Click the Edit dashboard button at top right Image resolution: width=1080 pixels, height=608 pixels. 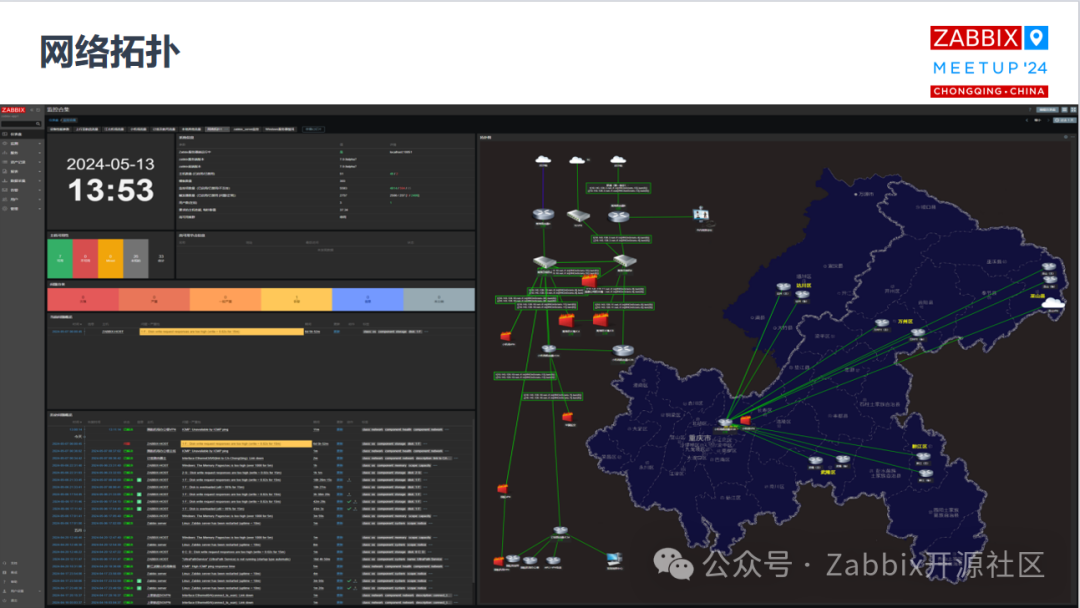[1048, 109]
